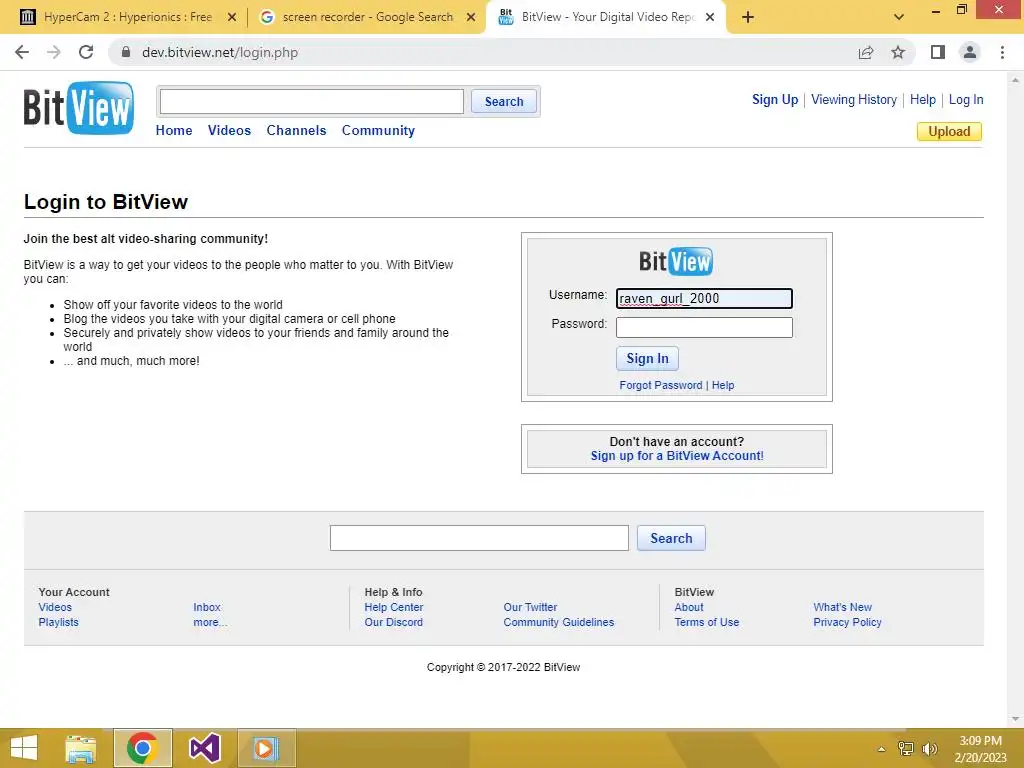
Task: Open footer more... link
Action: [210, 622]
